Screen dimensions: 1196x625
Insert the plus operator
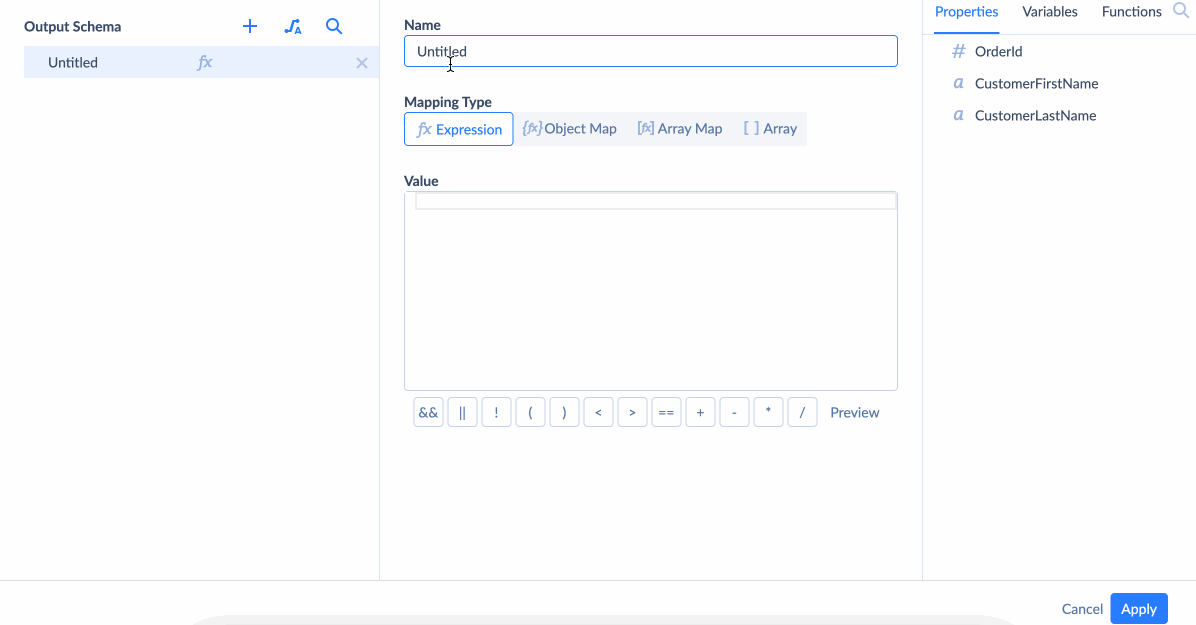[700, 413]
